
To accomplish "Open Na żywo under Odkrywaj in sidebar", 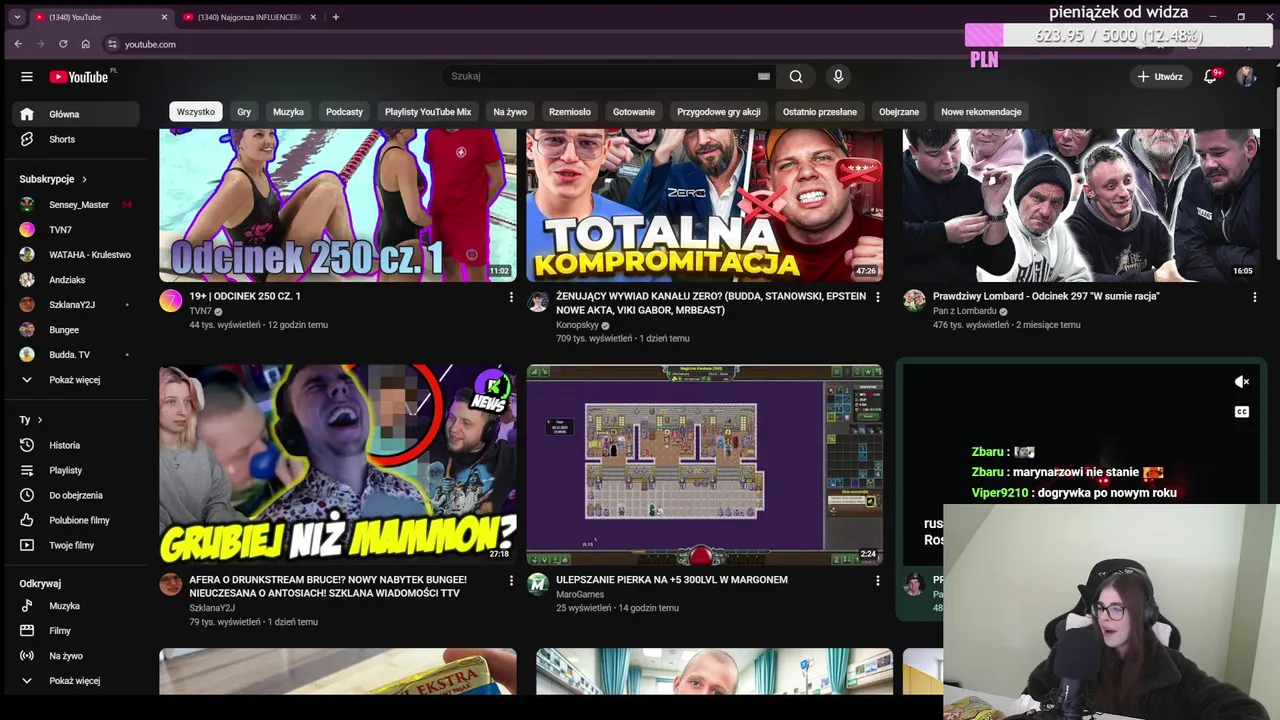I will click(76, 656).
